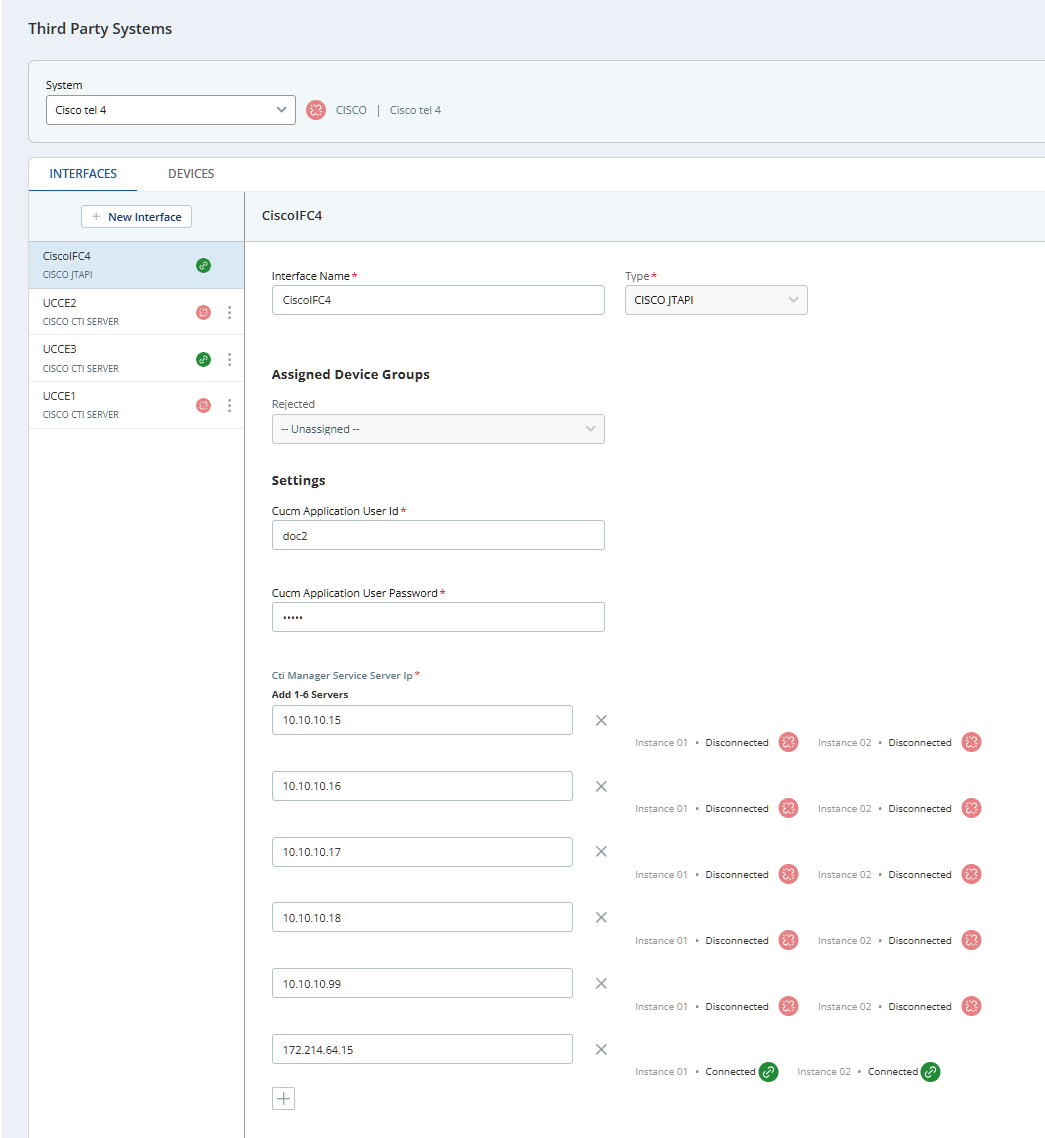Select the UCCE1 interface row
This screenshot has width=1045, height=1138.
point(136,405)
